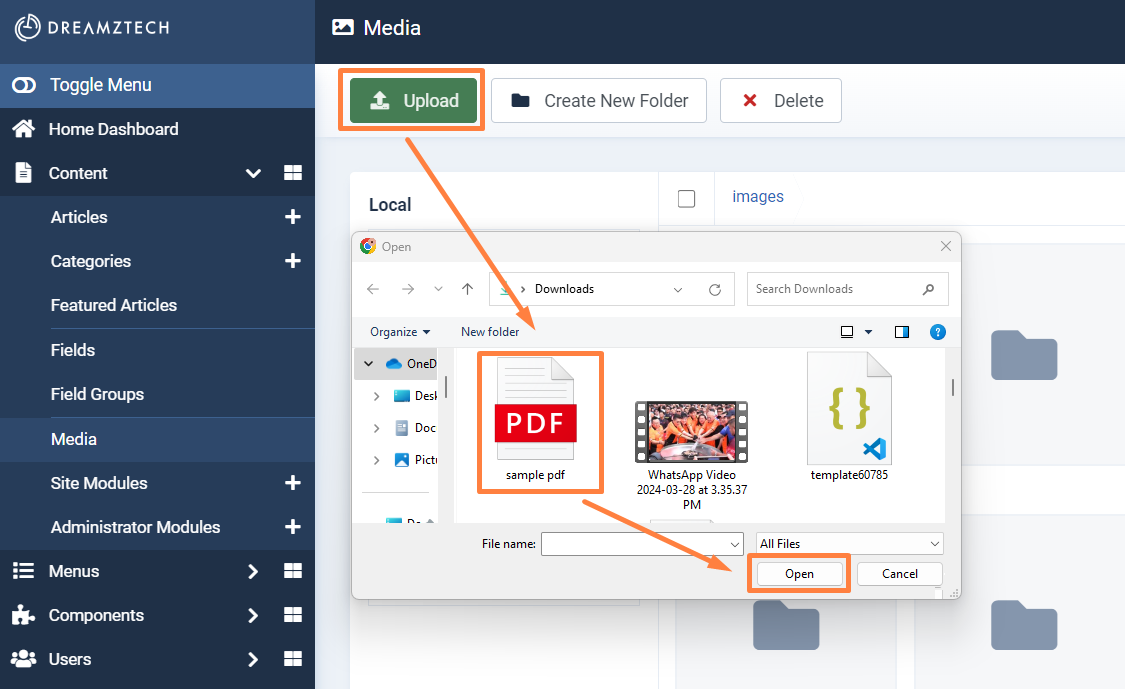The width and height of the screenshot is (1125, 689).
Task: Expand the Desktop tree node
Action: pos(377,396)
